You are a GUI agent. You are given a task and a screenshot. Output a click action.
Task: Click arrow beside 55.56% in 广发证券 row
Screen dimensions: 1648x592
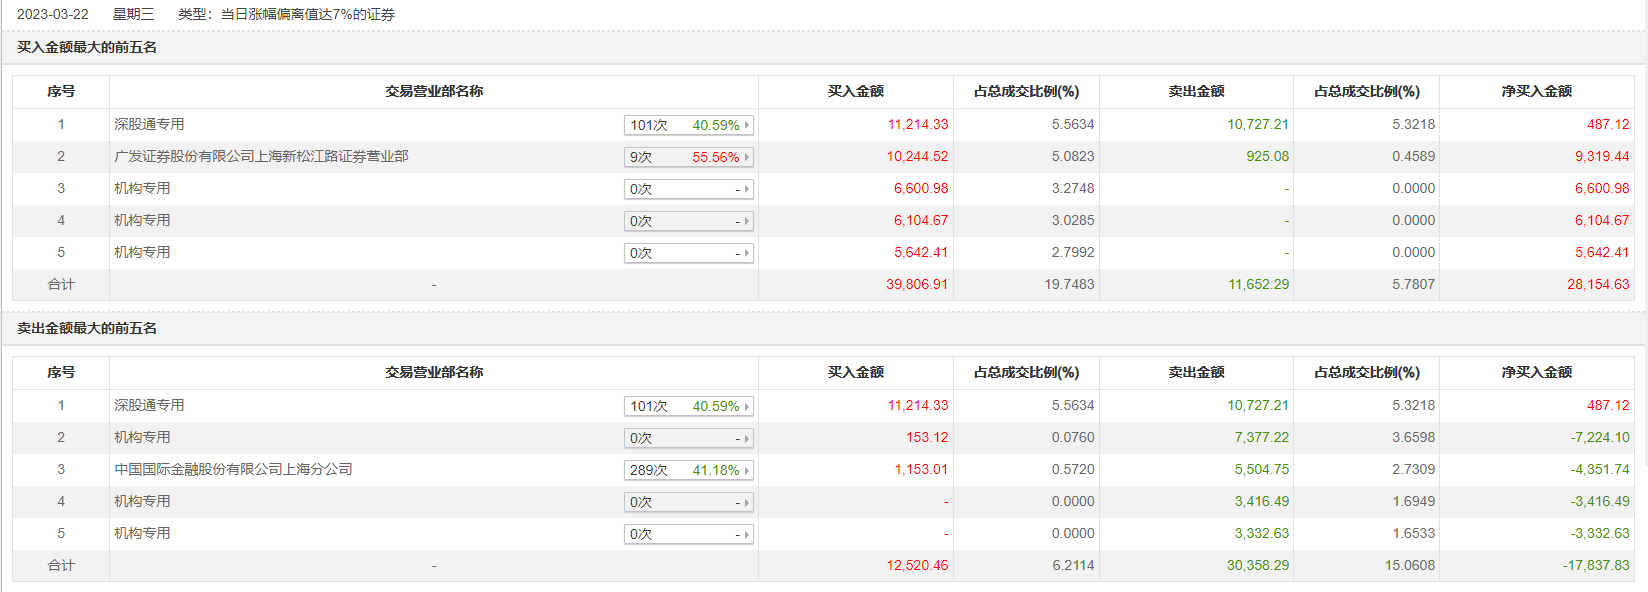click(746, 157)
